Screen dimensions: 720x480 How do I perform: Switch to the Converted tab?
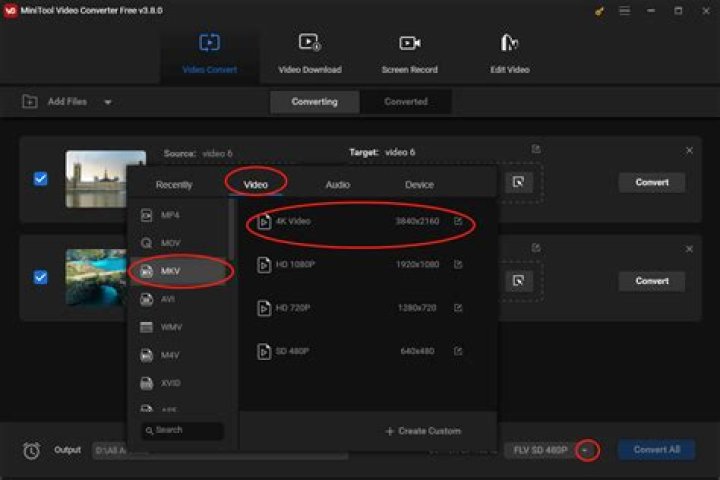point(406,102)
